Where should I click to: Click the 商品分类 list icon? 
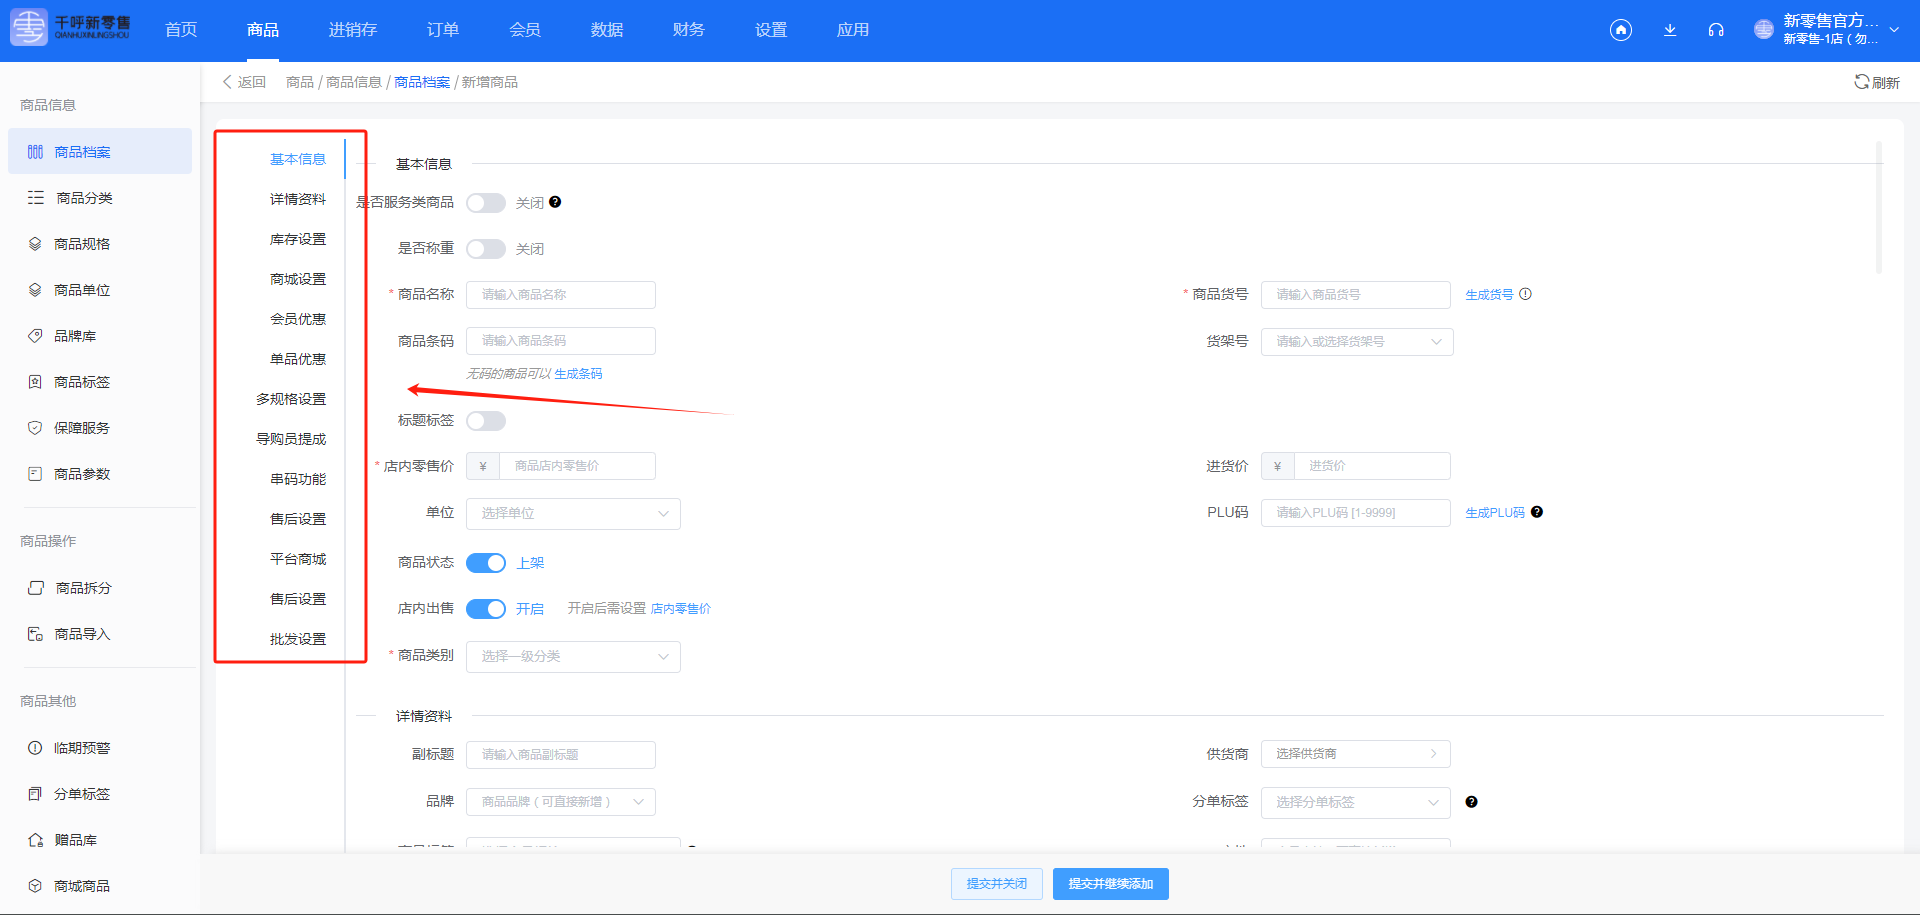pos(35,198)
